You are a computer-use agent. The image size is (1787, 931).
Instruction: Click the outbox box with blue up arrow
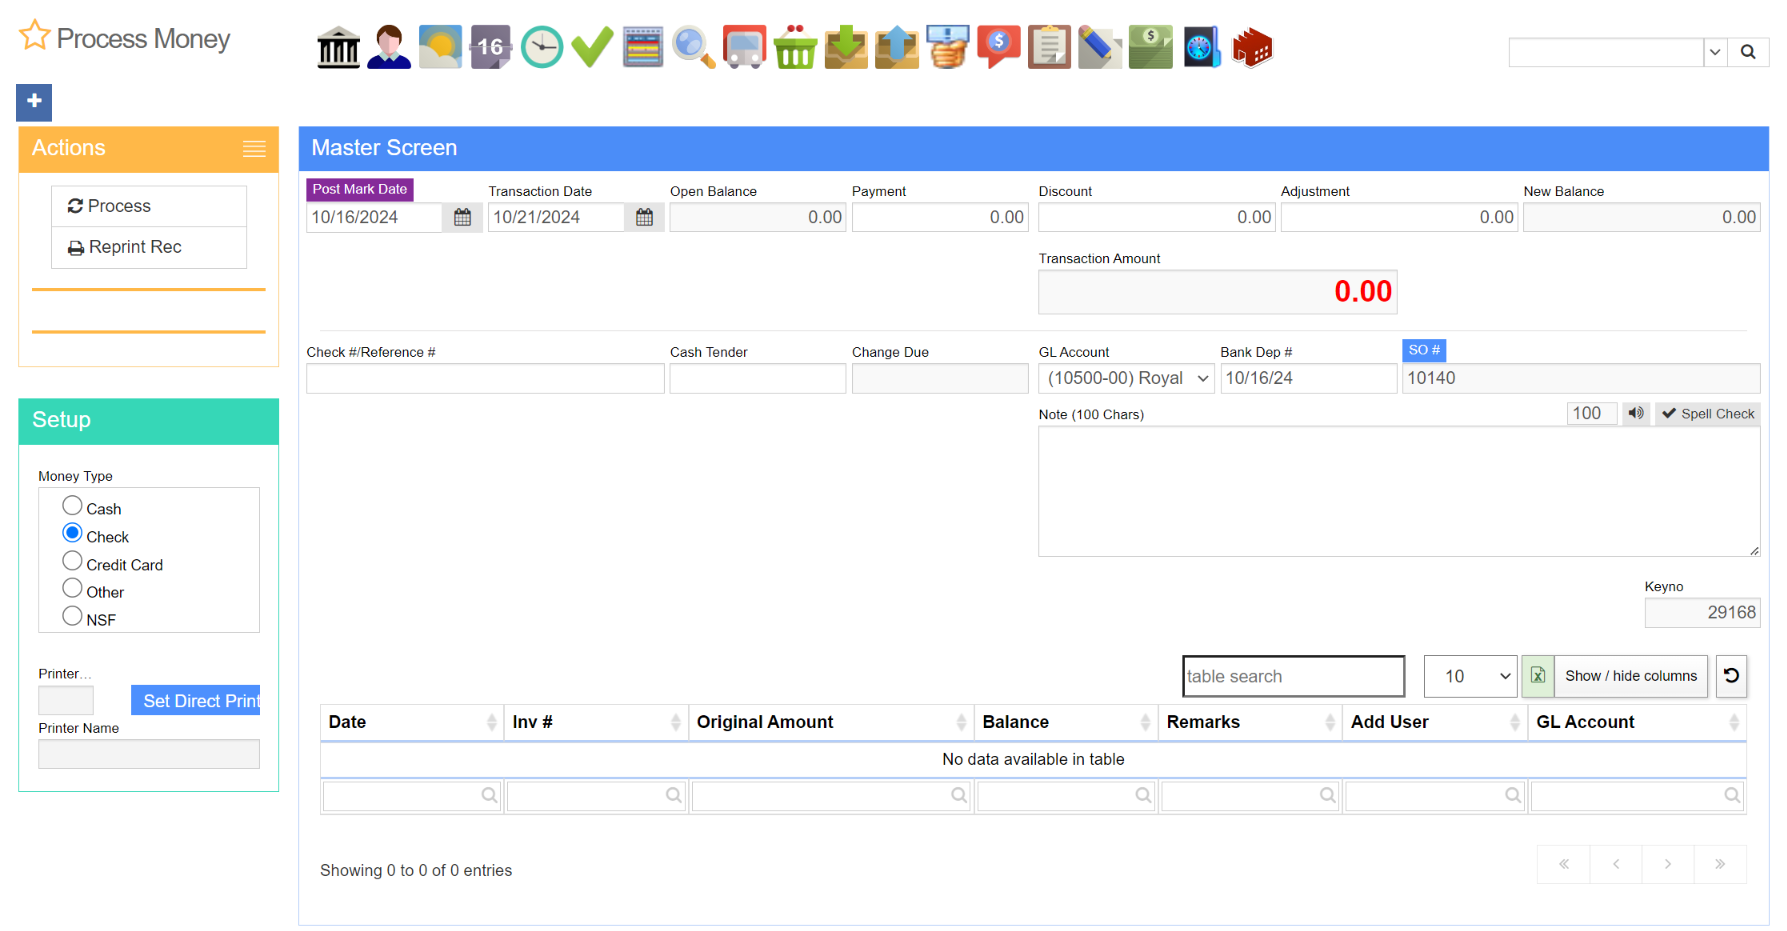coord(896,47)
